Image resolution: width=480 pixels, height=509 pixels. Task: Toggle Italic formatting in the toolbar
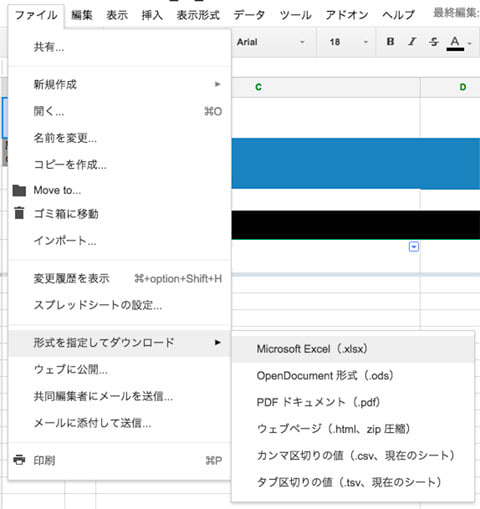click(x=412, y=42)
